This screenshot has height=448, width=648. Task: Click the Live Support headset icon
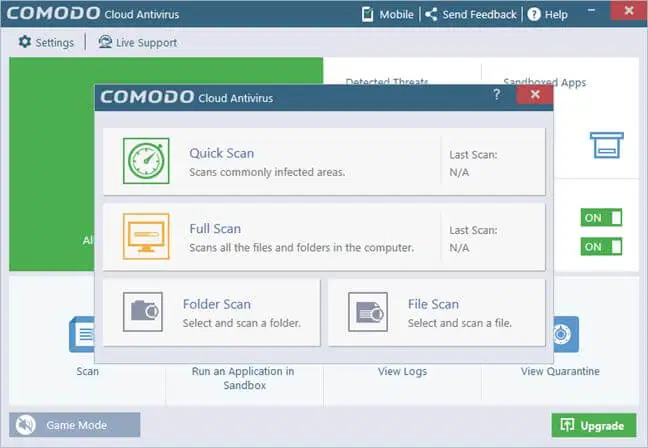[105, 42]
